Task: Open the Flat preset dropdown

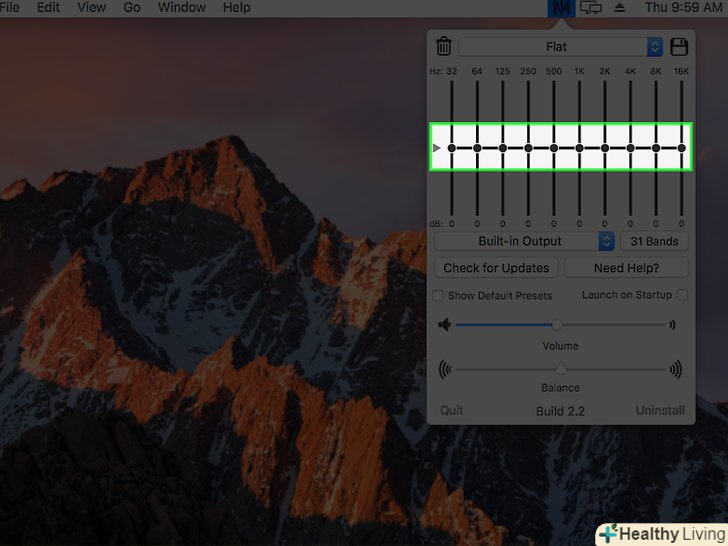Action: 561,47
